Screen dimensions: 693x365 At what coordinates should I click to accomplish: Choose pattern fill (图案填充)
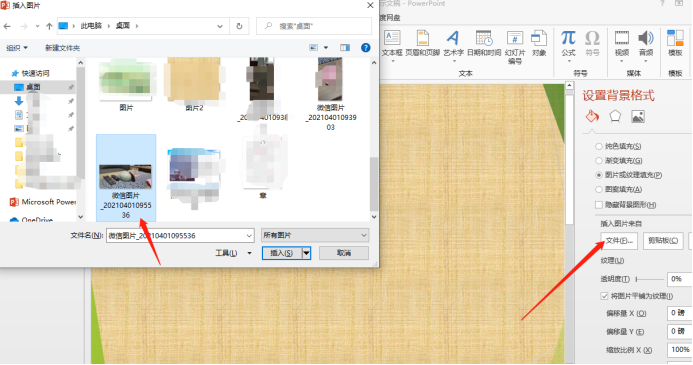pos(599,189)
